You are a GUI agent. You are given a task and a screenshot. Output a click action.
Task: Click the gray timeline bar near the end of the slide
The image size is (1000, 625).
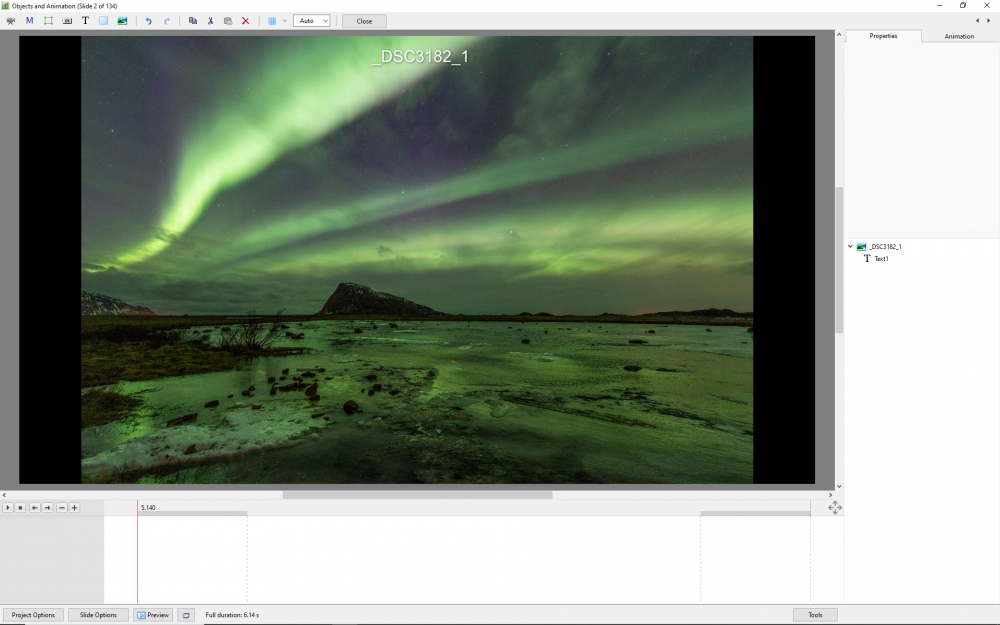755,513
